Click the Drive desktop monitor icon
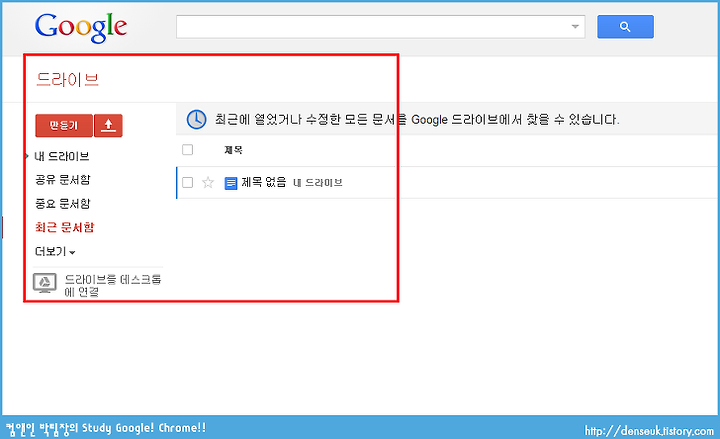720x439 pixels. click(x=45, y=283)
